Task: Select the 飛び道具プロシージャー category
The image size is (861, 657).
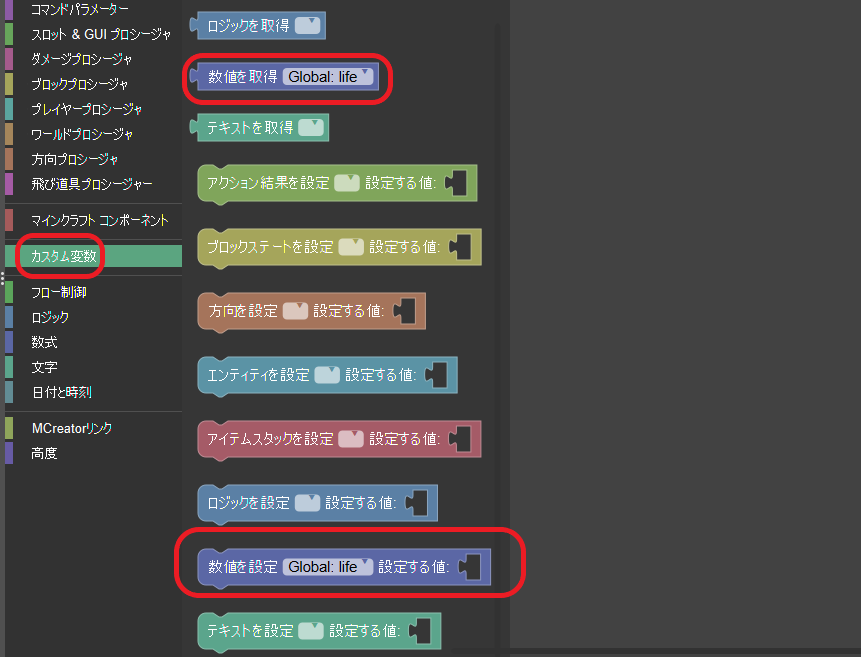Action: point(92,184)
